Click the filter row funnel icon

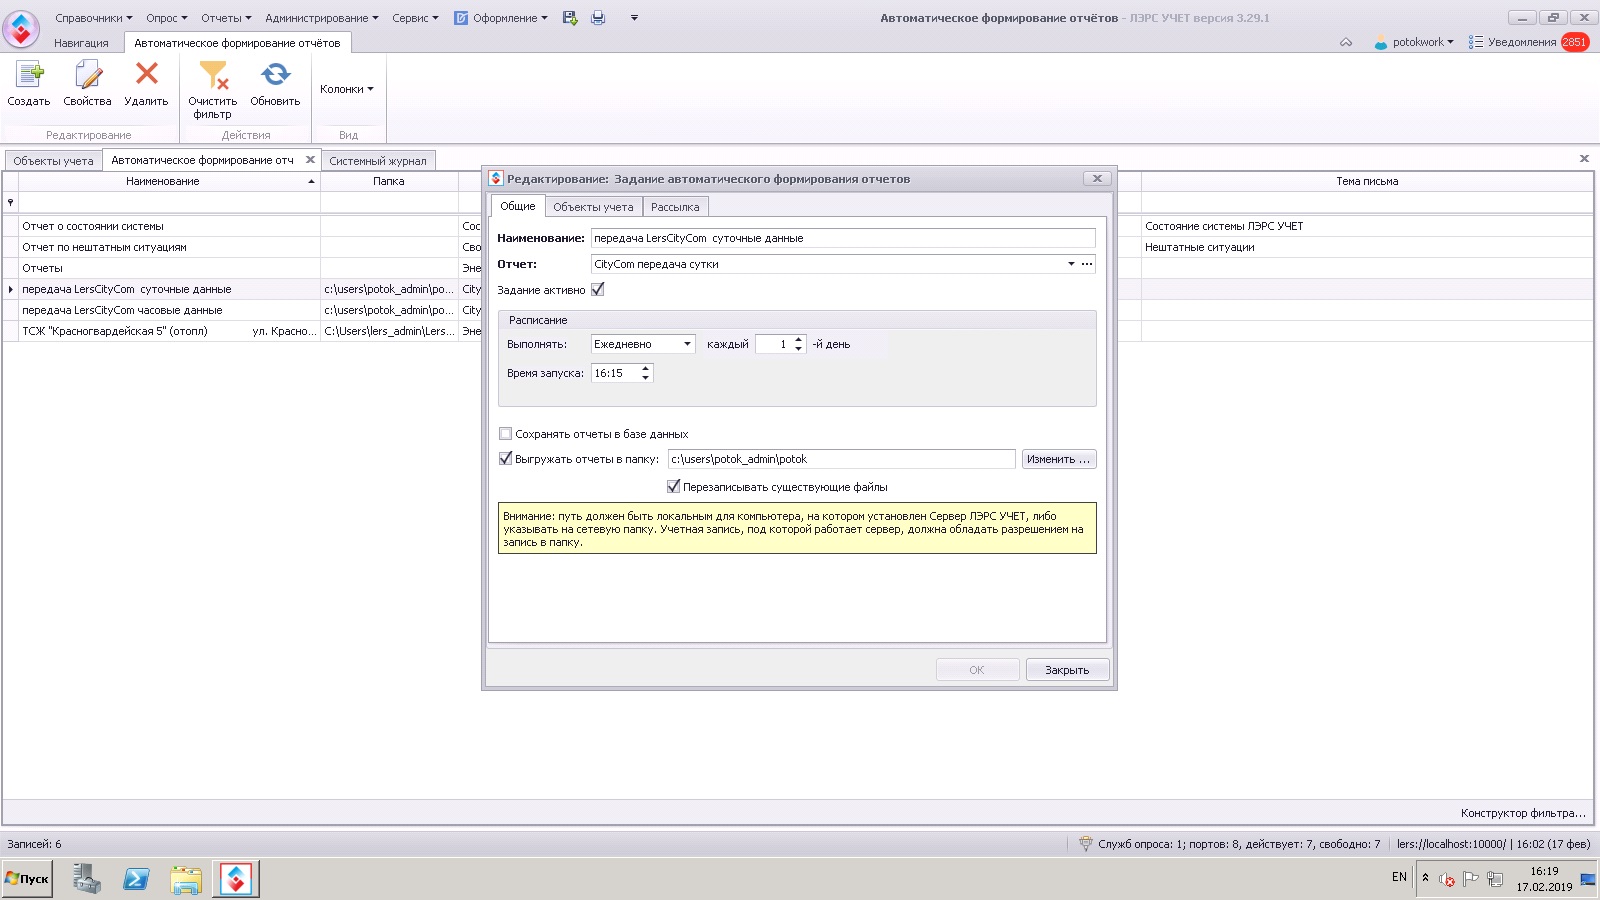click(x=10, y=202)
